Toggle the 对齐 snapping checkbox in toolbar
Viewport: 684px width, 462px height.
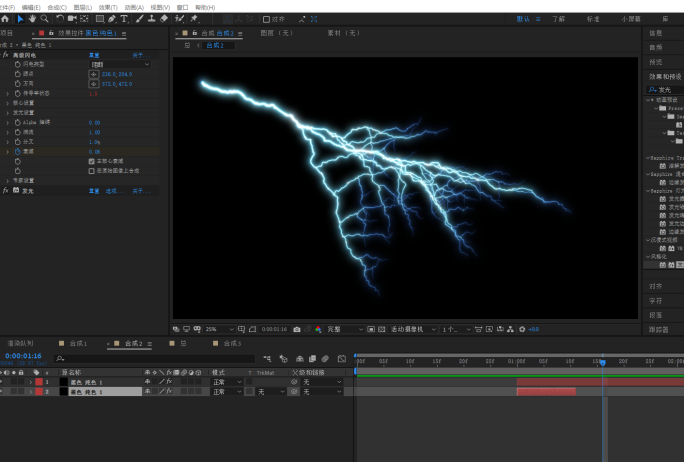coord(267,18)
